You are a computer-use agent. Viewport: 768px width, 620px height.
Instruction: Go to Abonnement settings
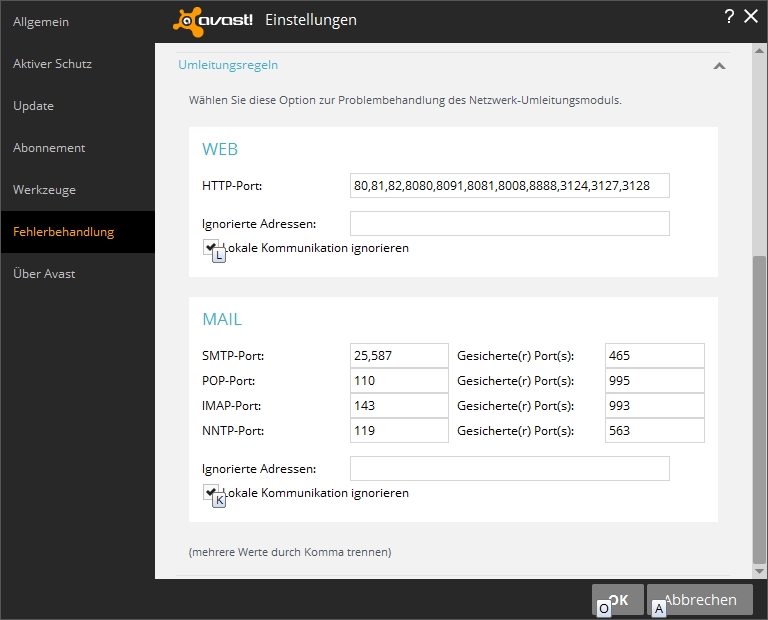click(49, 147)
